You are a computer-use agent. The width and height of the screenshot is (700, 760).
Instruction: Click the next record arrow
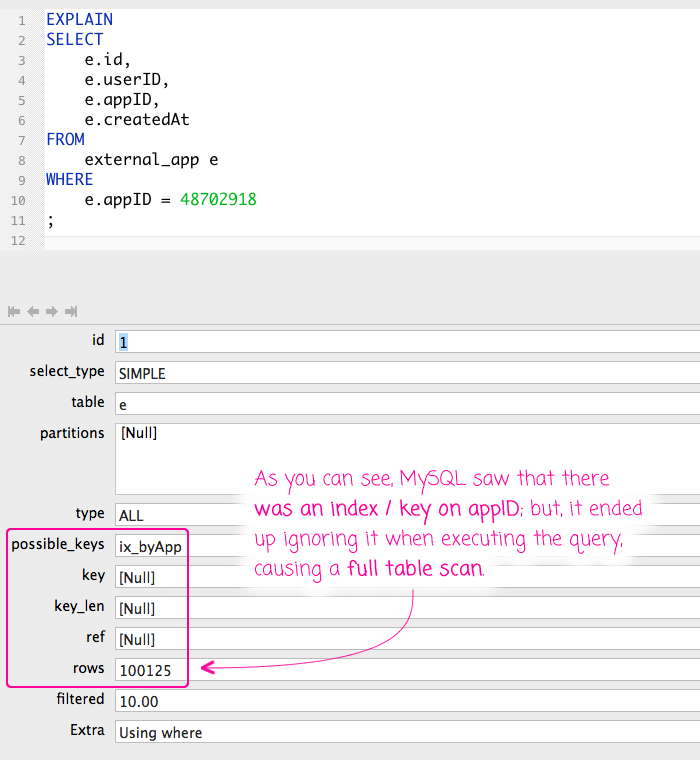click(x=51, y=311)
